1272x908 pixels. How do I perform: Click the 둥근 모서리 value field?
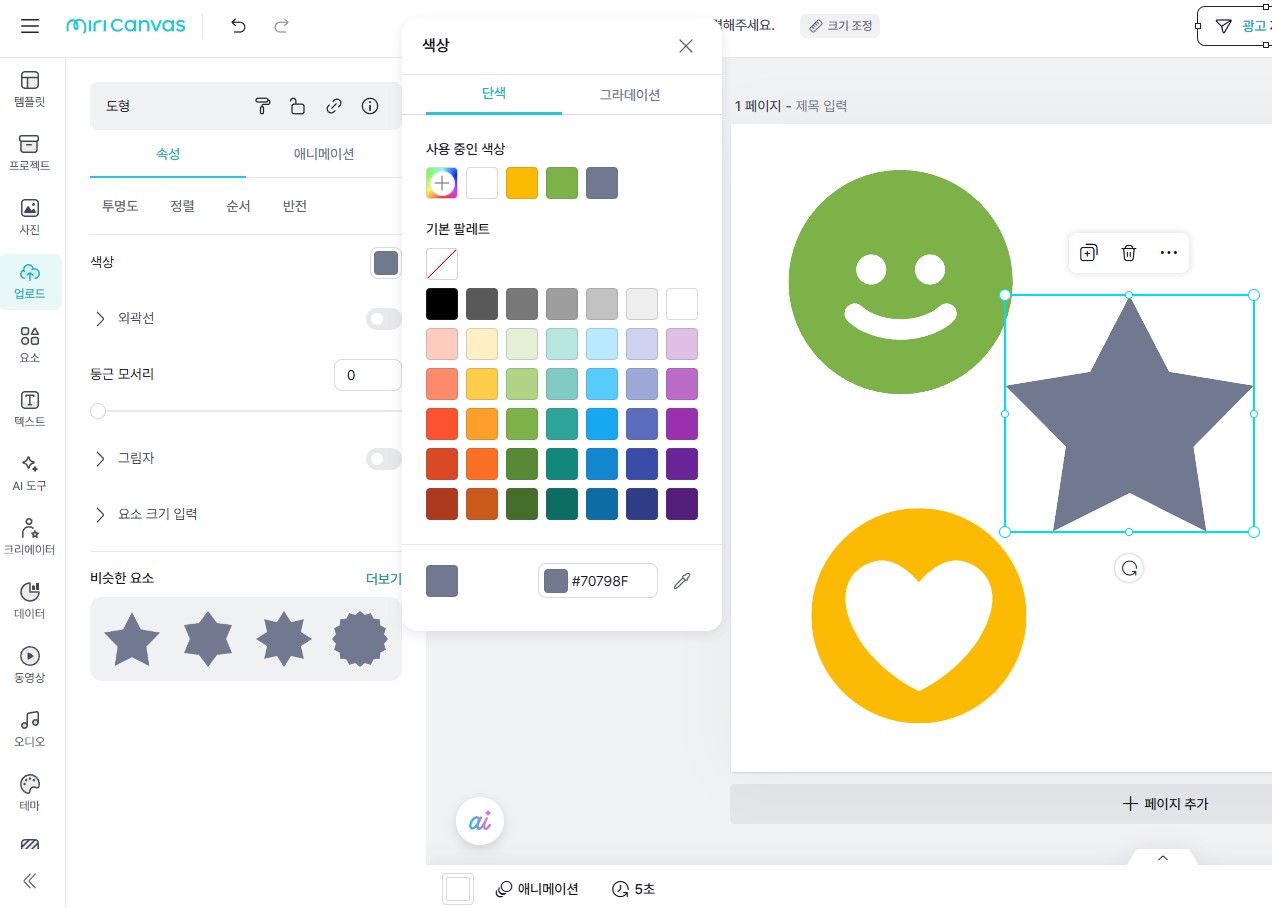click(x=368, y=375)
